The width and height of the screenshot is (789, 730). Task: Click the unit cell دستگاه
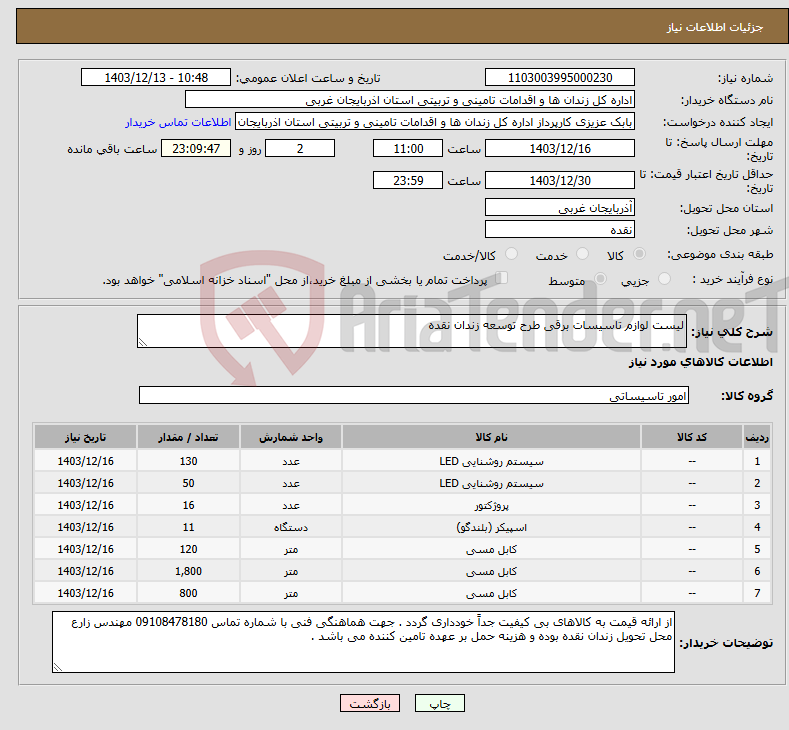tap(291, 527)
